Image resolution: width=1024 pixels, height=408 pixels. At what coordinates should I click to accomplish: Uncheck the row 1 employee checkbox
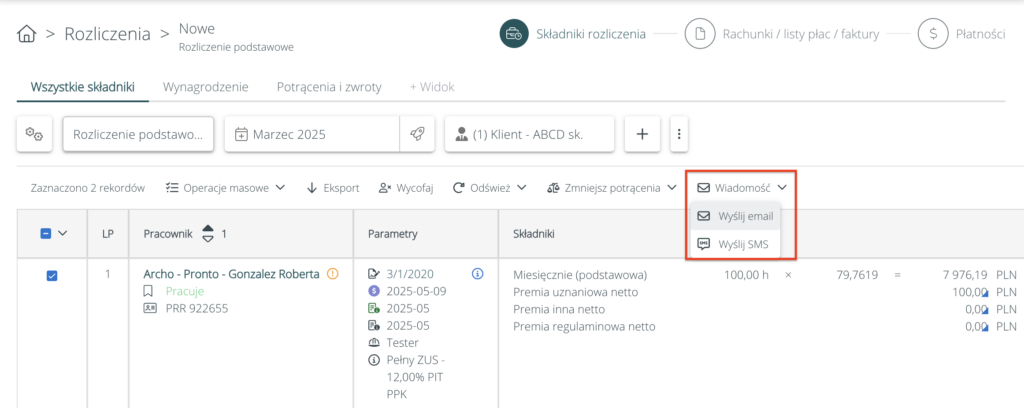click(x=53, y=275)
